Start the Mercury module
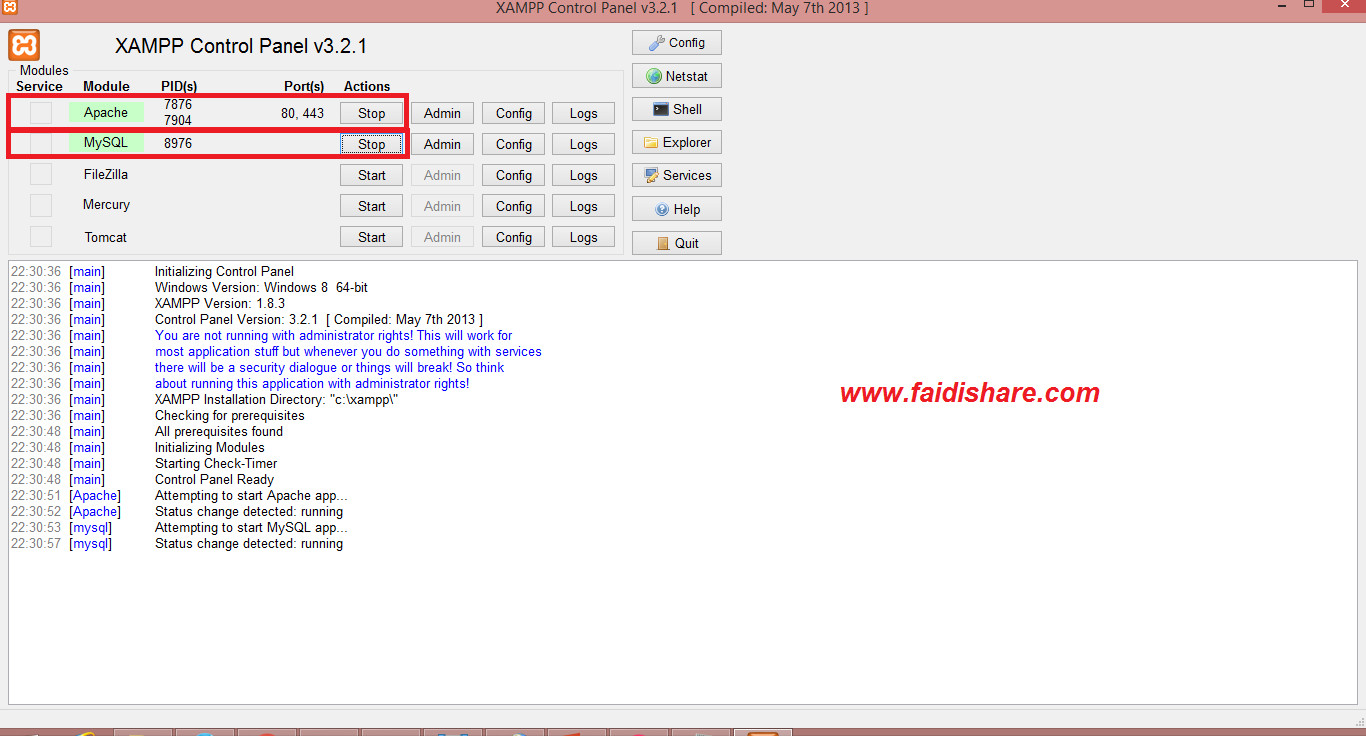Image resolution: width=1366 pixels, height=736 pixels. point(372,206)
